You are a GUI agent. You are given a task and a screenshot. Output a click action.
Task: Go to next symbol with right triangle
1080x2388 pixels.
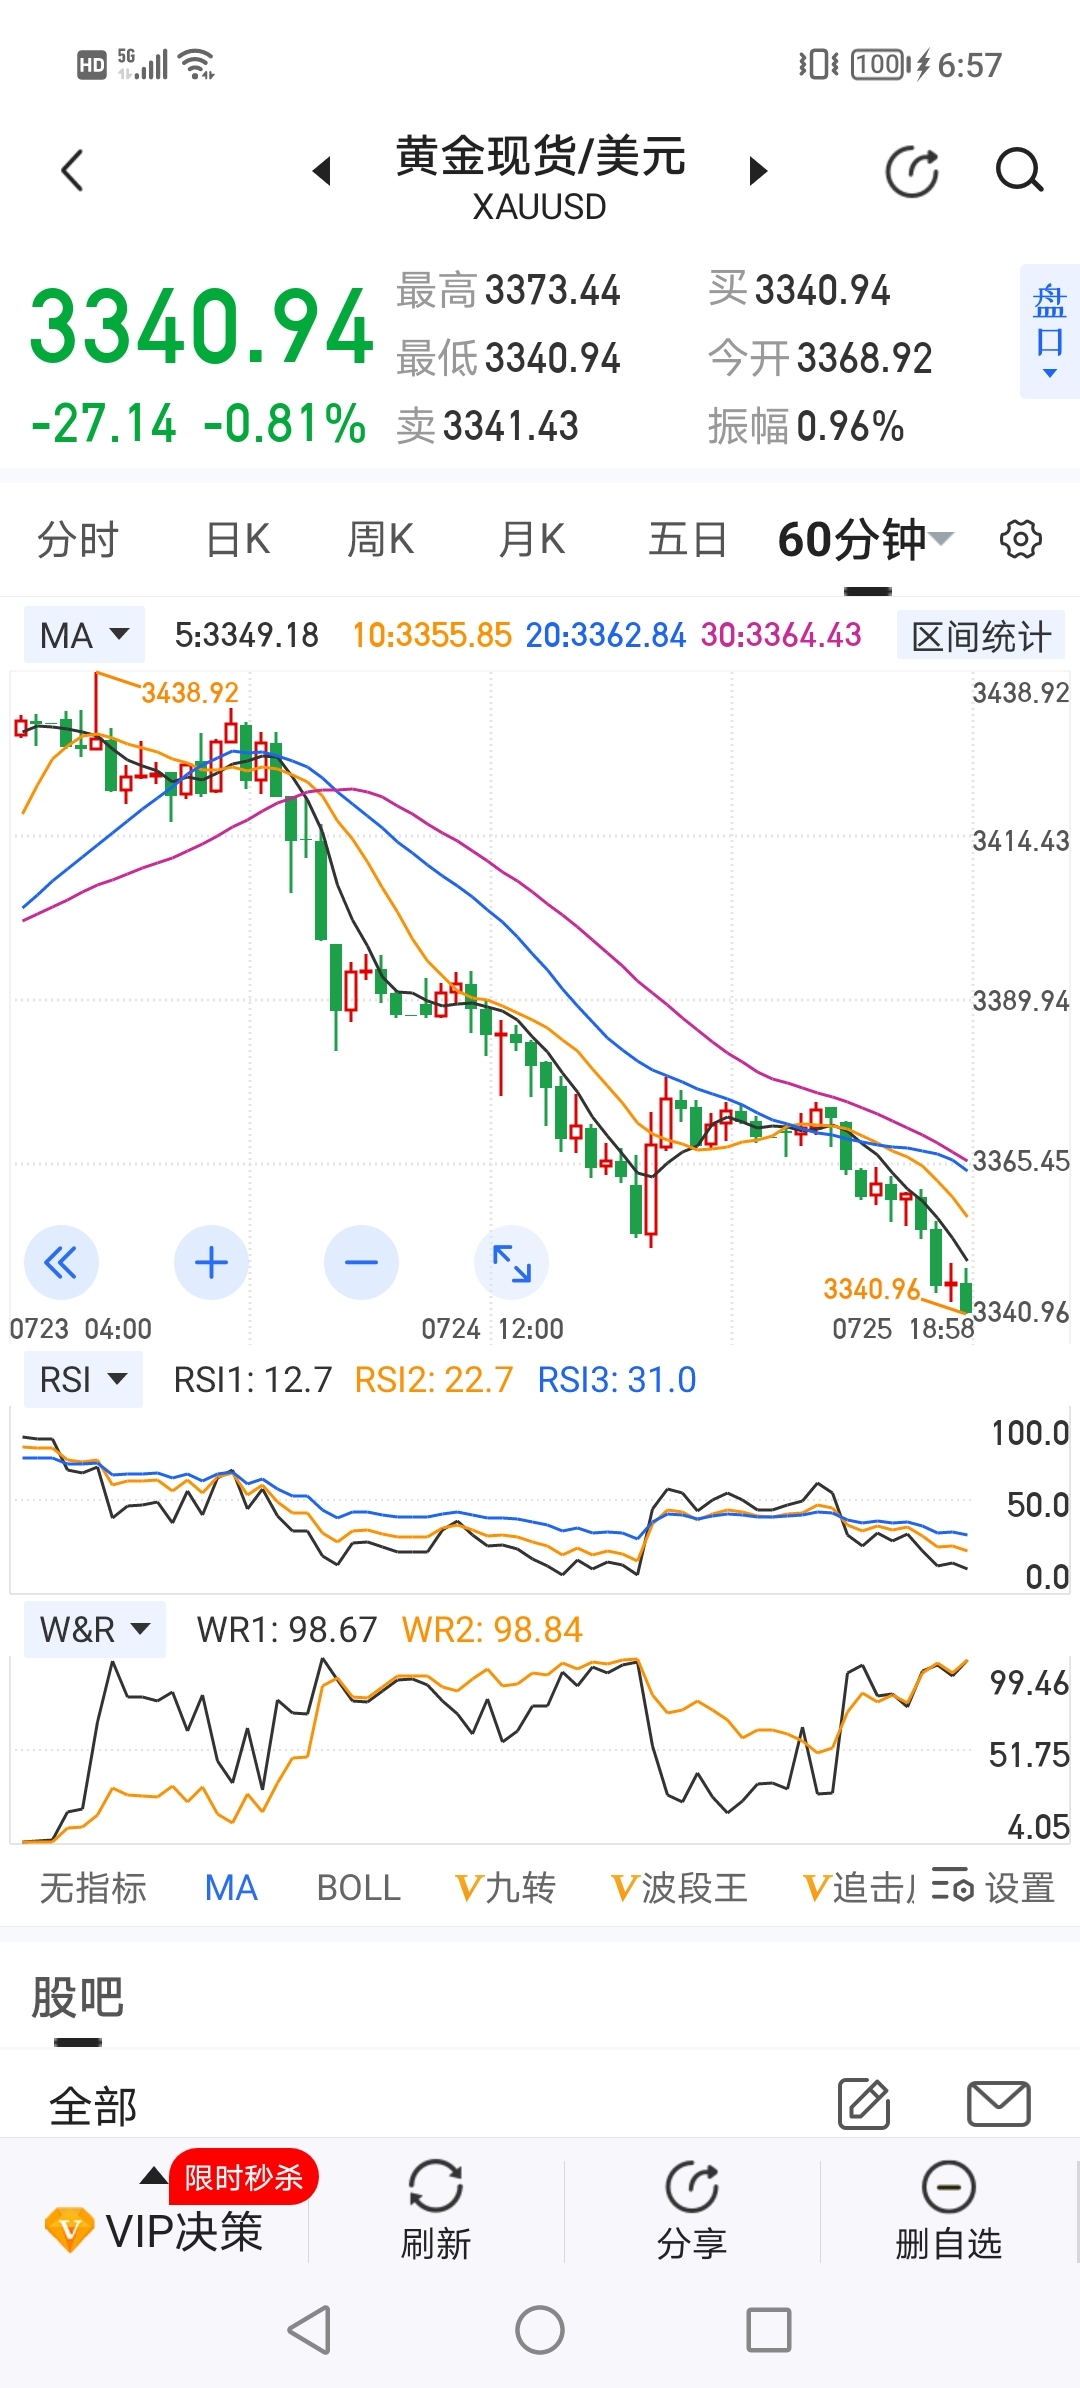coord(758,171)
